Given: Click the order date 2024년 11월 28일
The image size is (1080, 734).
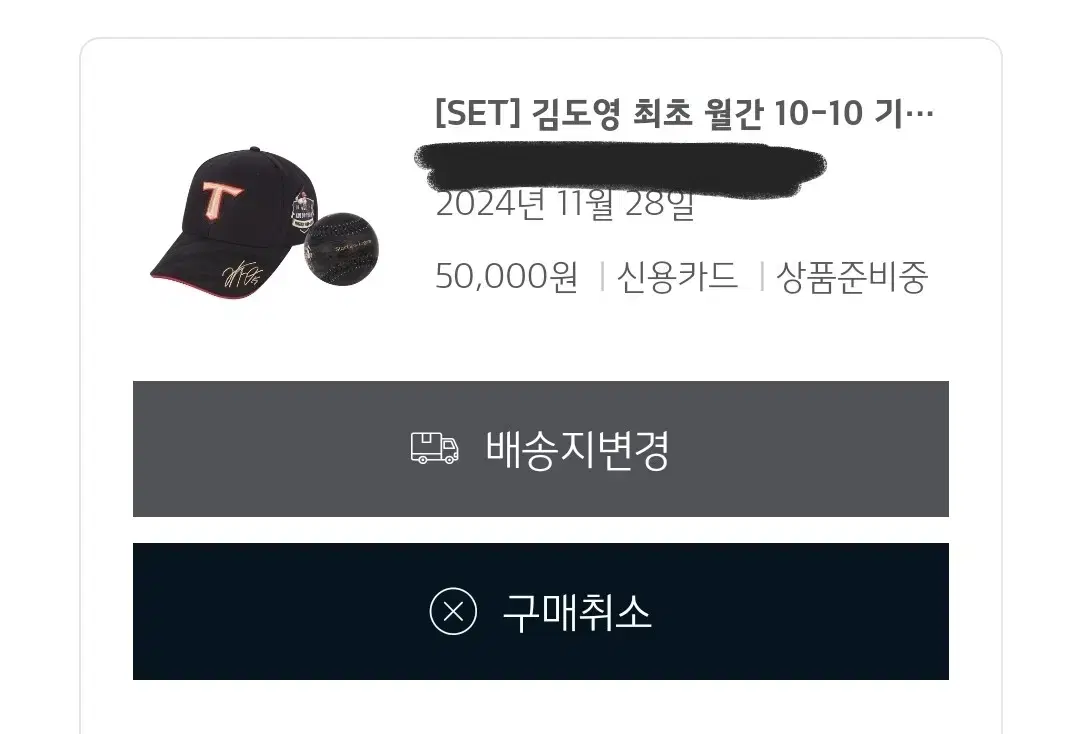Looking at the screenshot, I should click(x=565, y=204).
